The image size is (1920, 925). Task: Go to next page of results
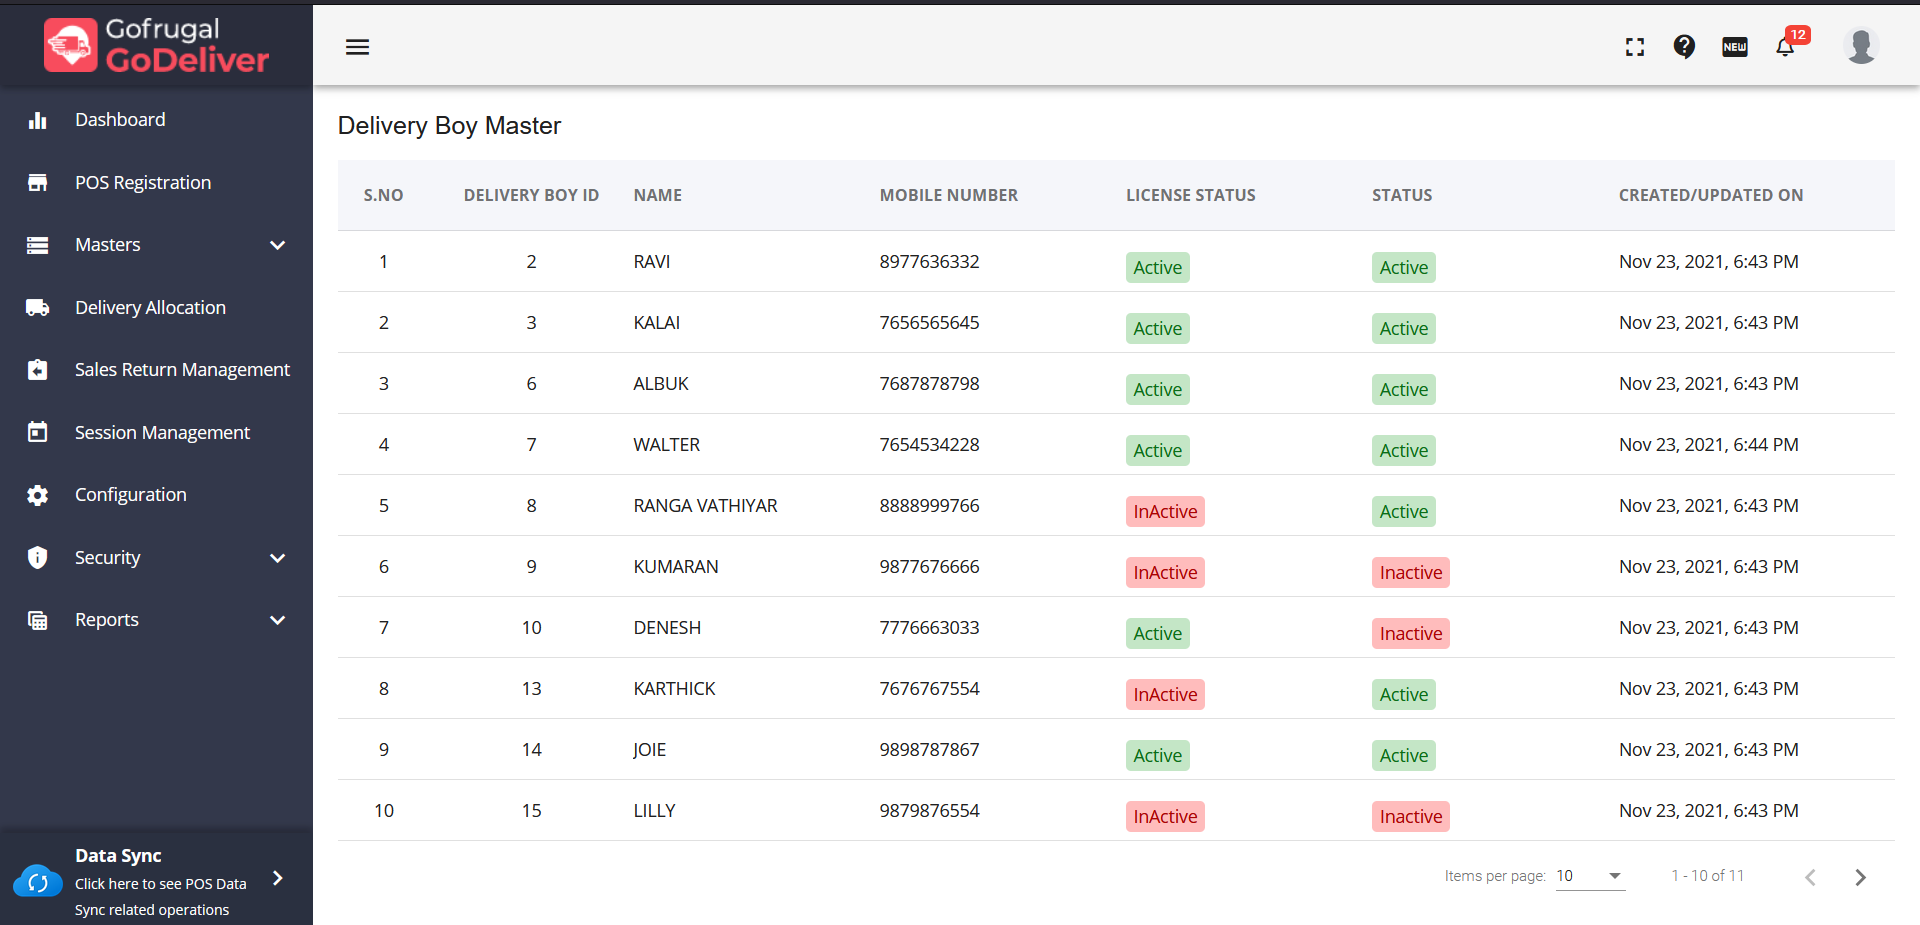(x=1860, y=877)
